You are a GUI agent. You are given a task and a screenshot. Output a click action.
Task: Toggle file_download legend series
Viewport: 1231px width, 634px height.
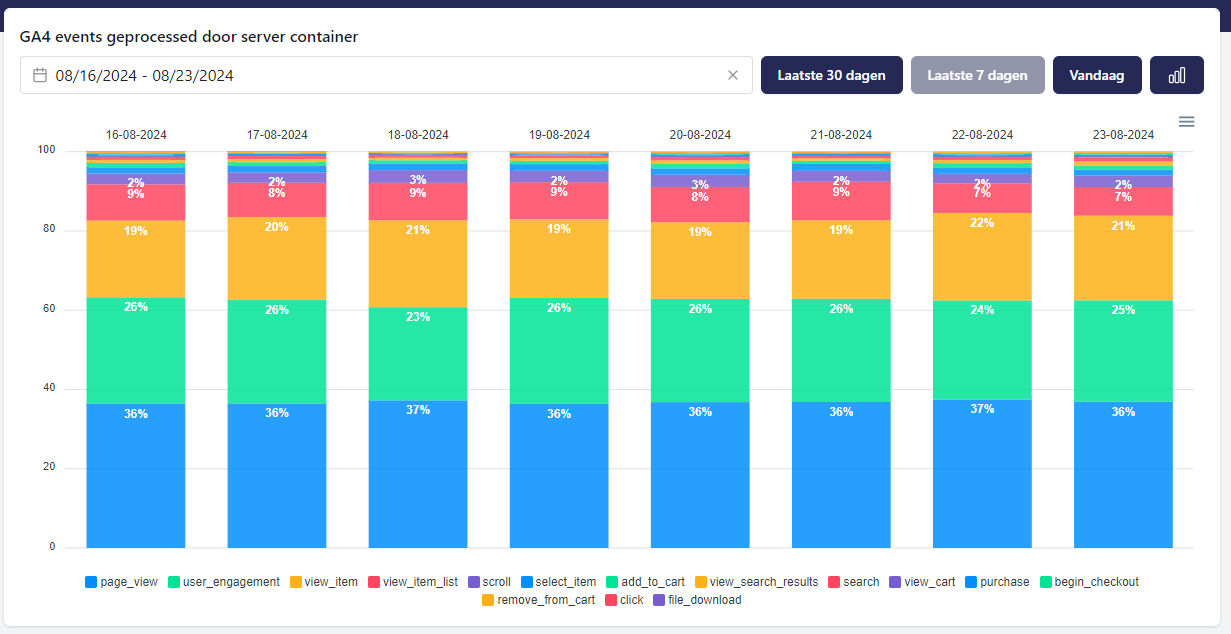tap(704, 600)
